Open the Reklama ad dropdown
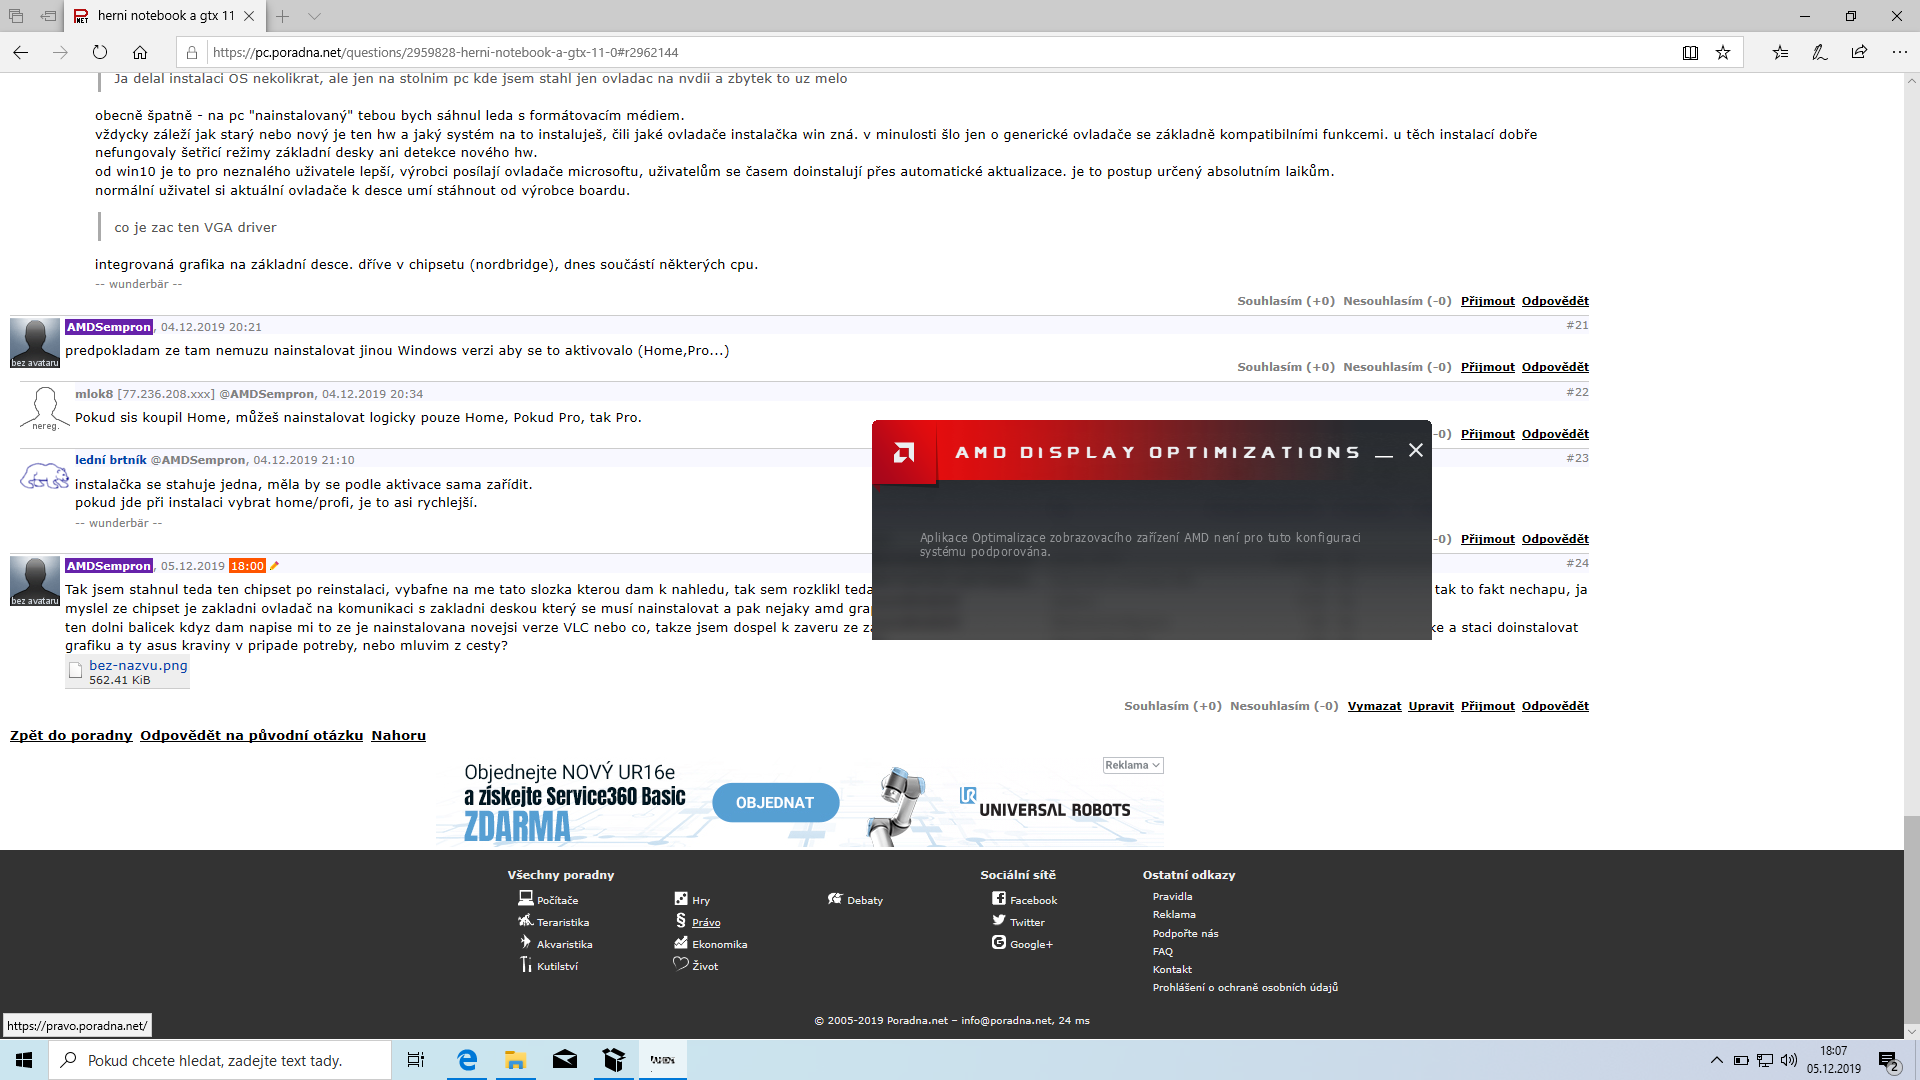The width and height of the screenshot is (1920, 1080). coord(1132,765)
